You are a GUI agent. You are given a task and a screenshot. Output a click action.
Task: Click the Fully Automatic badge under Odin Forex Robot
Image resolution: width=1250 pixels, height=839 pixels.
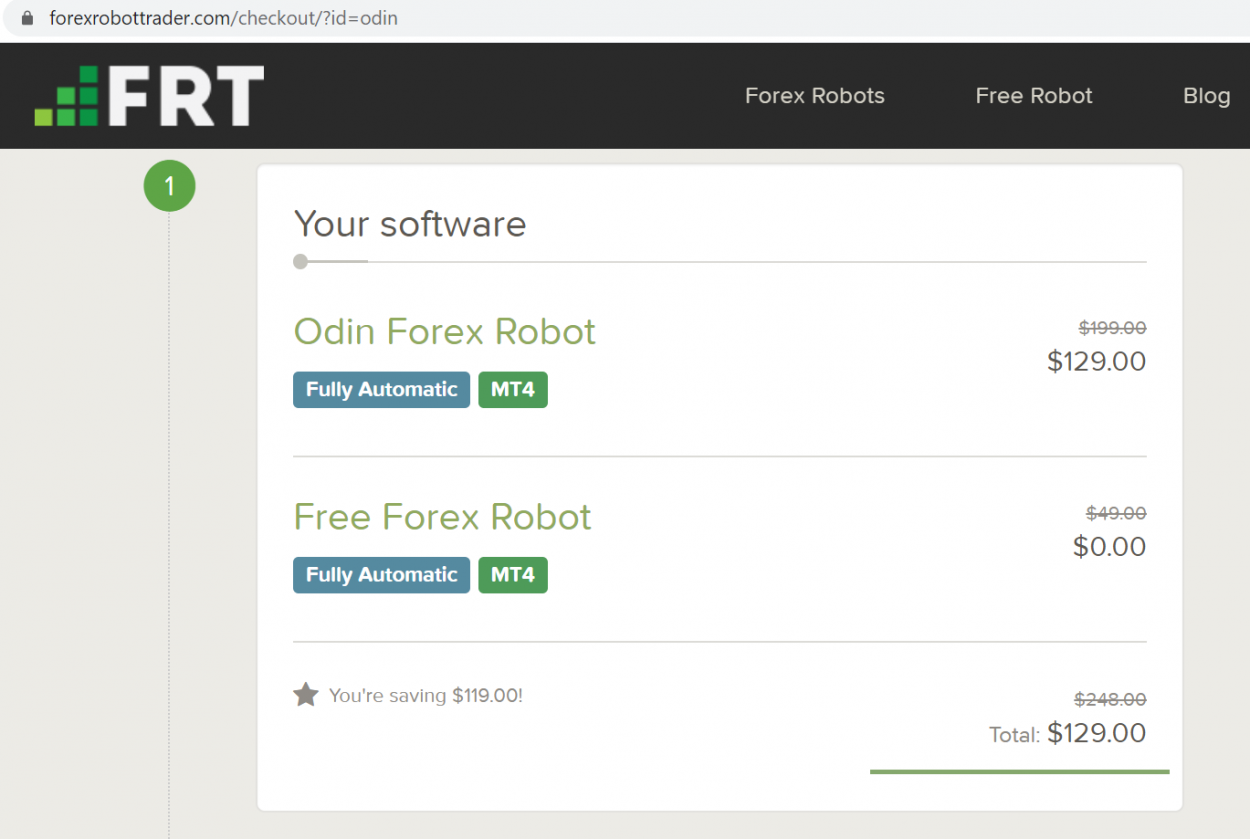click(x=381, y=390)
